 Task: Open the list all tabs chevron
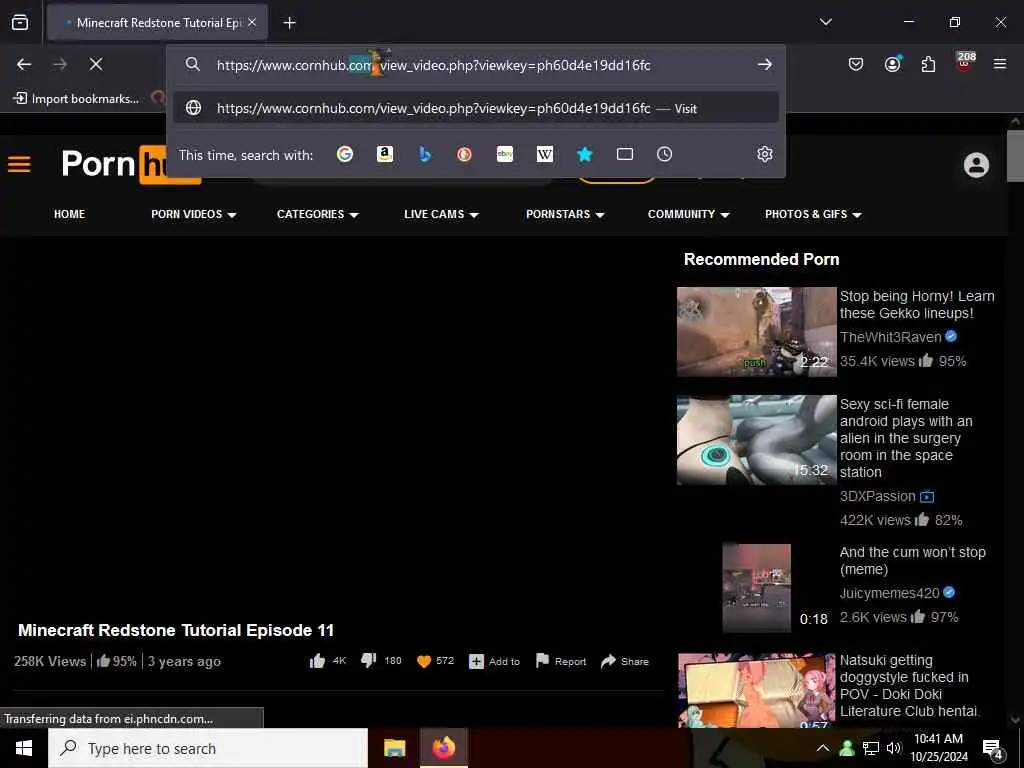point(825,22)
